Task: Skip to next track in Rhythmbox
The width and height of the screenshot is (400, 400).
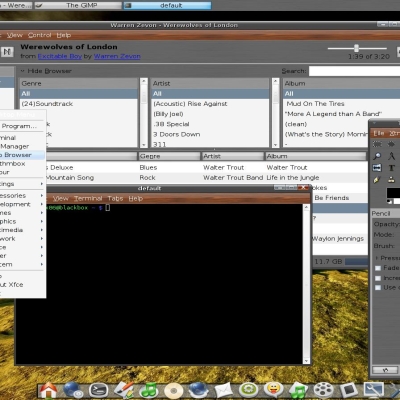Action: (7, 51)
